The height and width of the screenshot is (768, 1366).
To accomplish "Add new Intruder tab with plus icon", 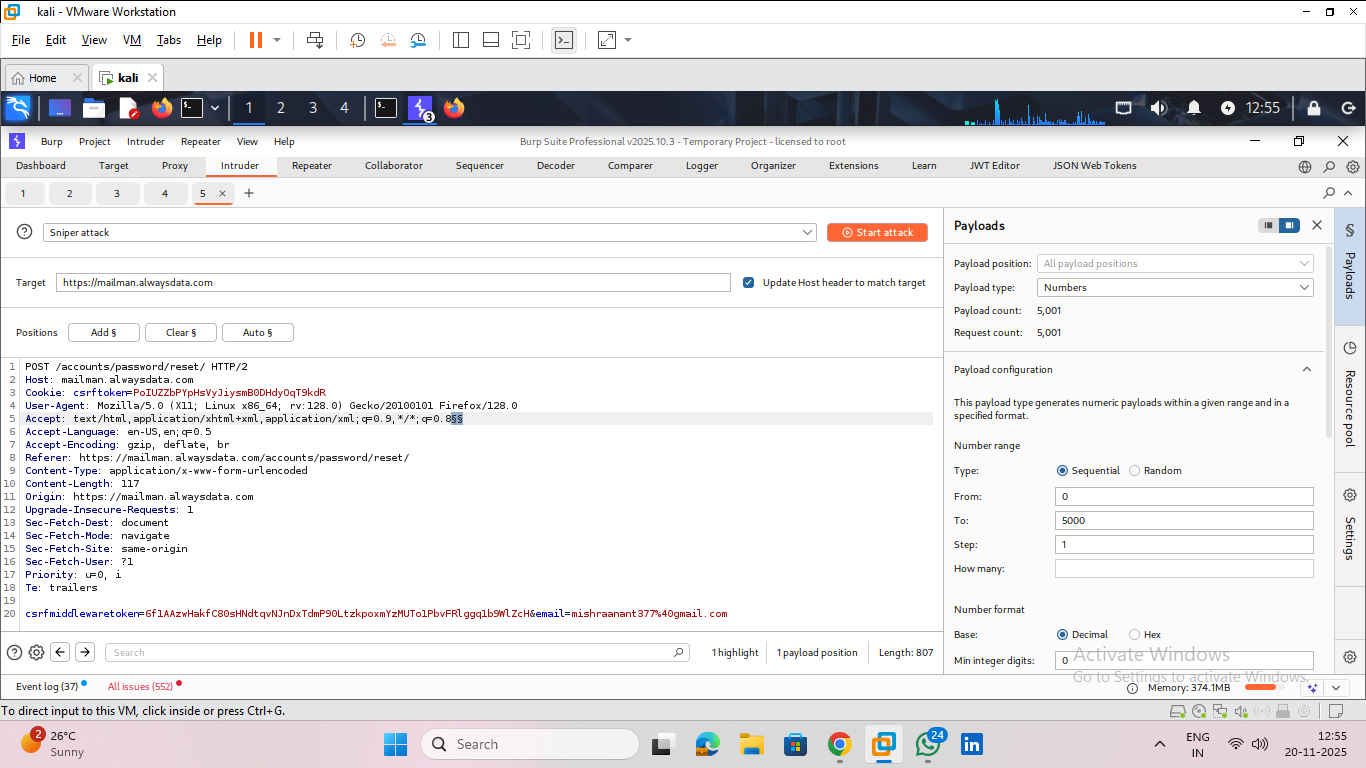I will click(x=249, y=193).
